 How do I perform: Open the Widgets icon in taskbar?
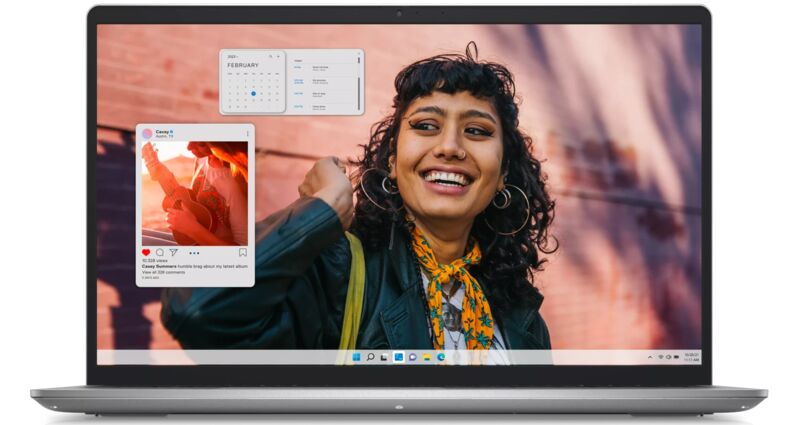399,357
